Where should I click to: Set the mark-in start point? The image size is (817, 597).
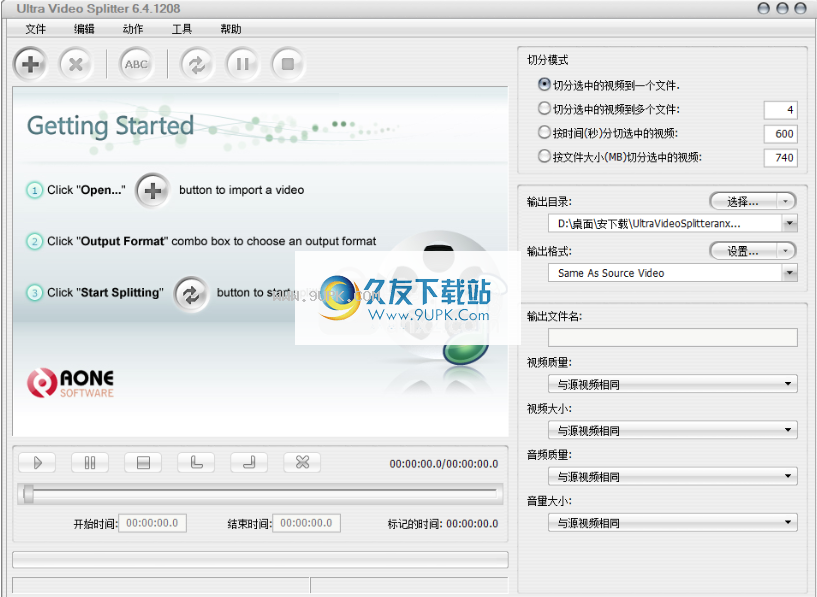pos(196,463)
